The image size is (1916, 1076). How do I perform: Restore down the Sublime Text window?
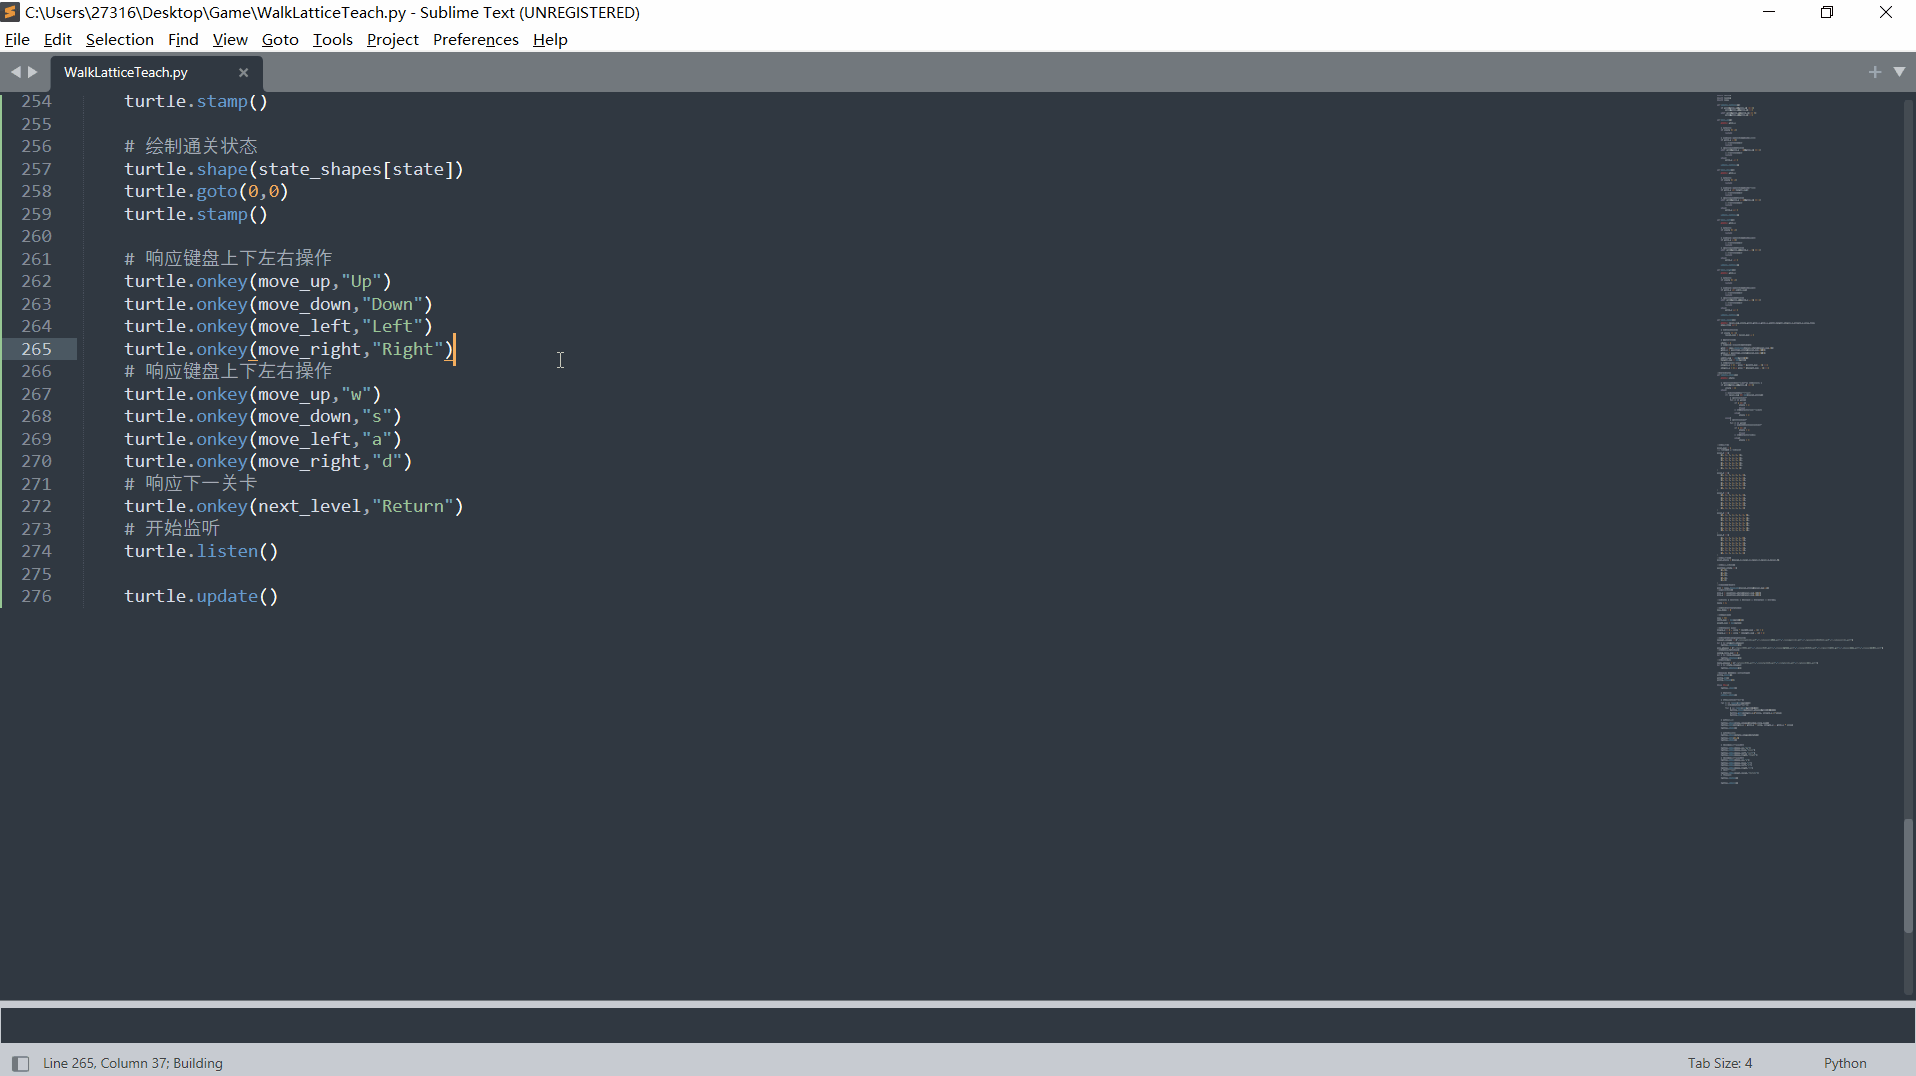[x=1827, y=12]
